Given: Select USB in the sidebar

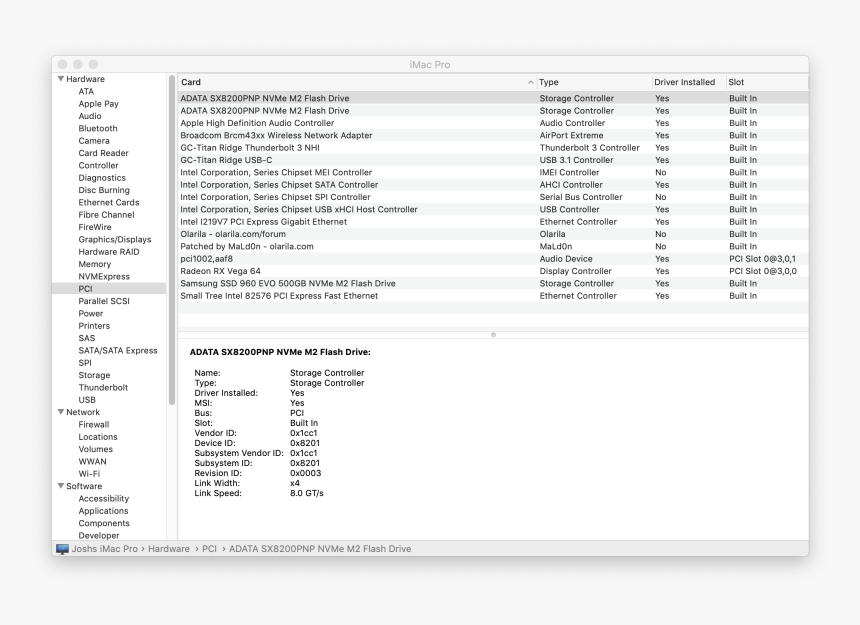Looking at the screenshot, I should click(x=87, y=400).
